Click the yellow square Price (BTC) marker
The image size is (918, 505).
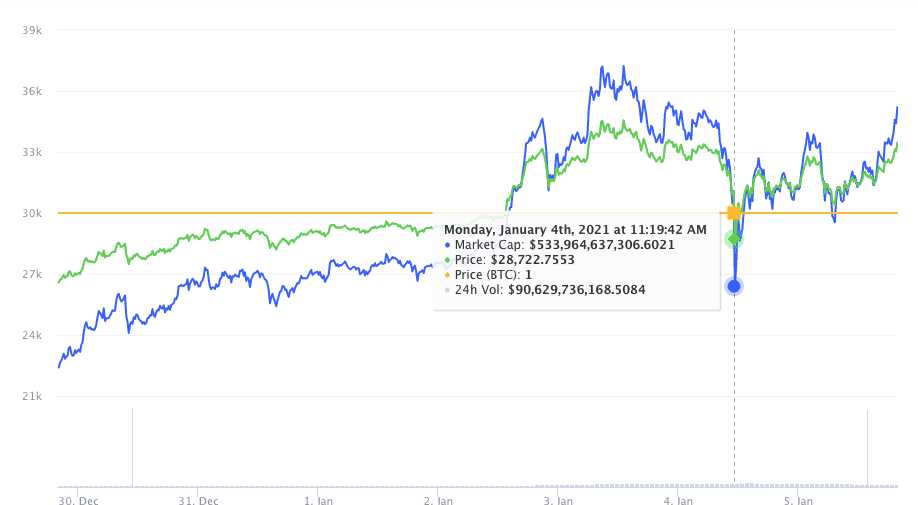(734, 213)
